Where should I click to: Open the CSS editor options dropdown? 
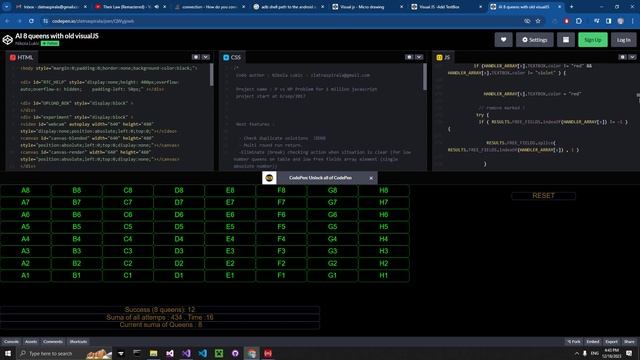419,57
